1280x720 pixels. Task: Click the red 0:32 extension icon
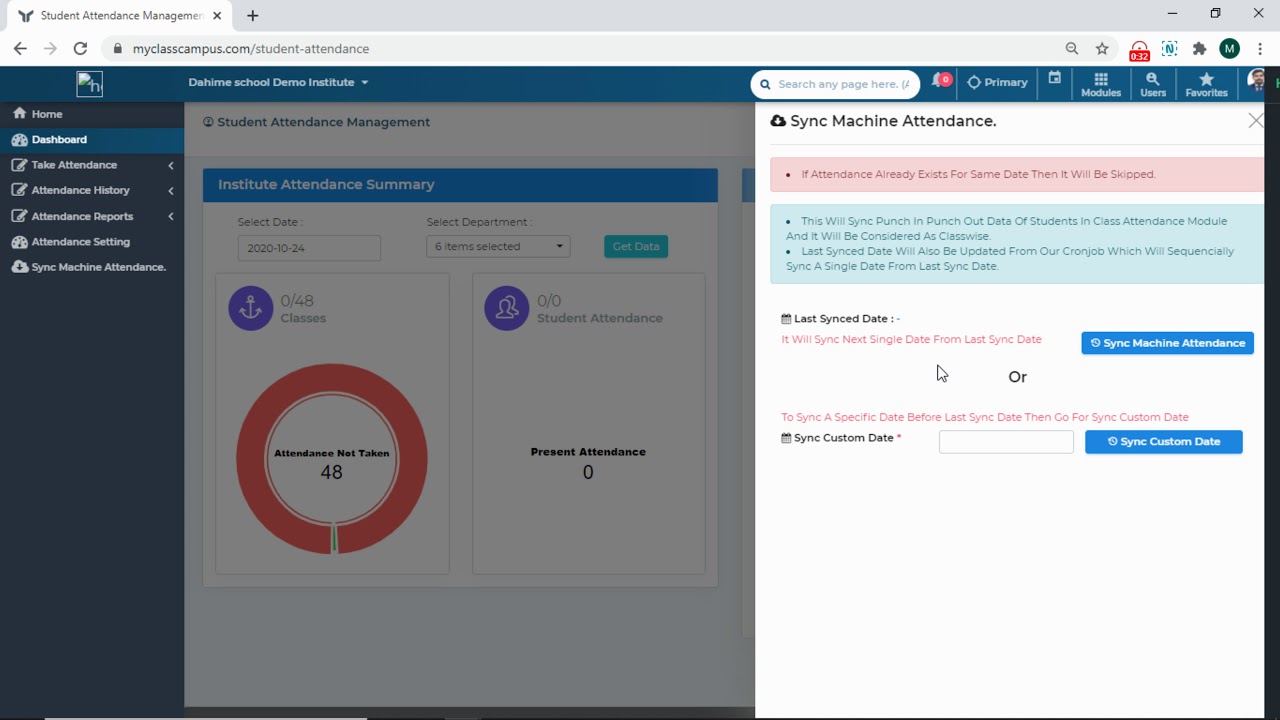[1139, 50]
